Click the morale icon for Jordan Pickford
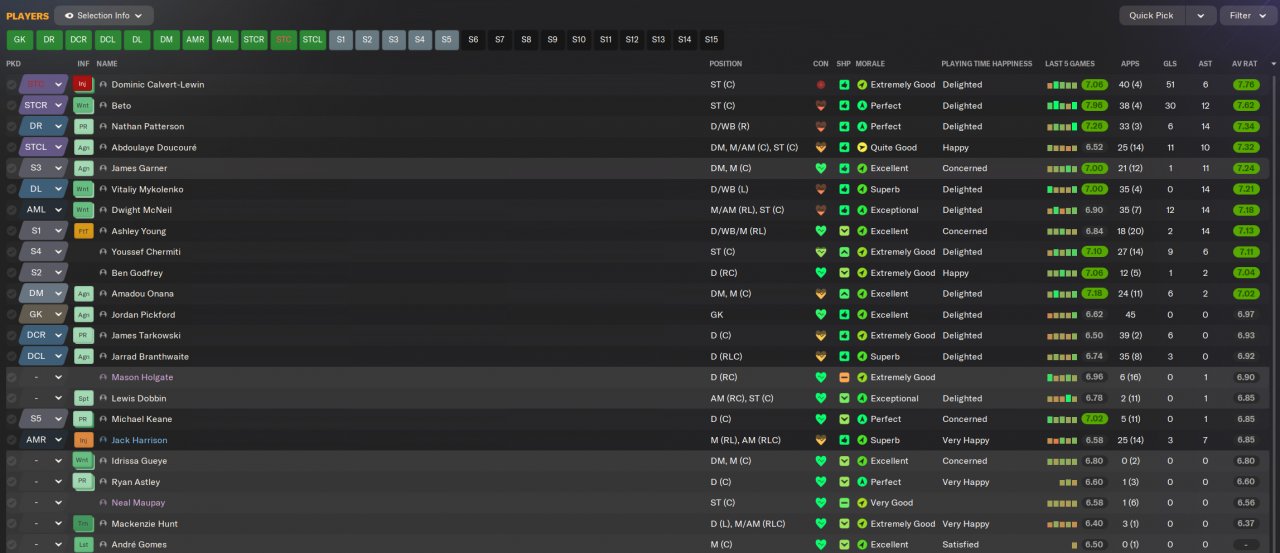 tap(862, 315)
